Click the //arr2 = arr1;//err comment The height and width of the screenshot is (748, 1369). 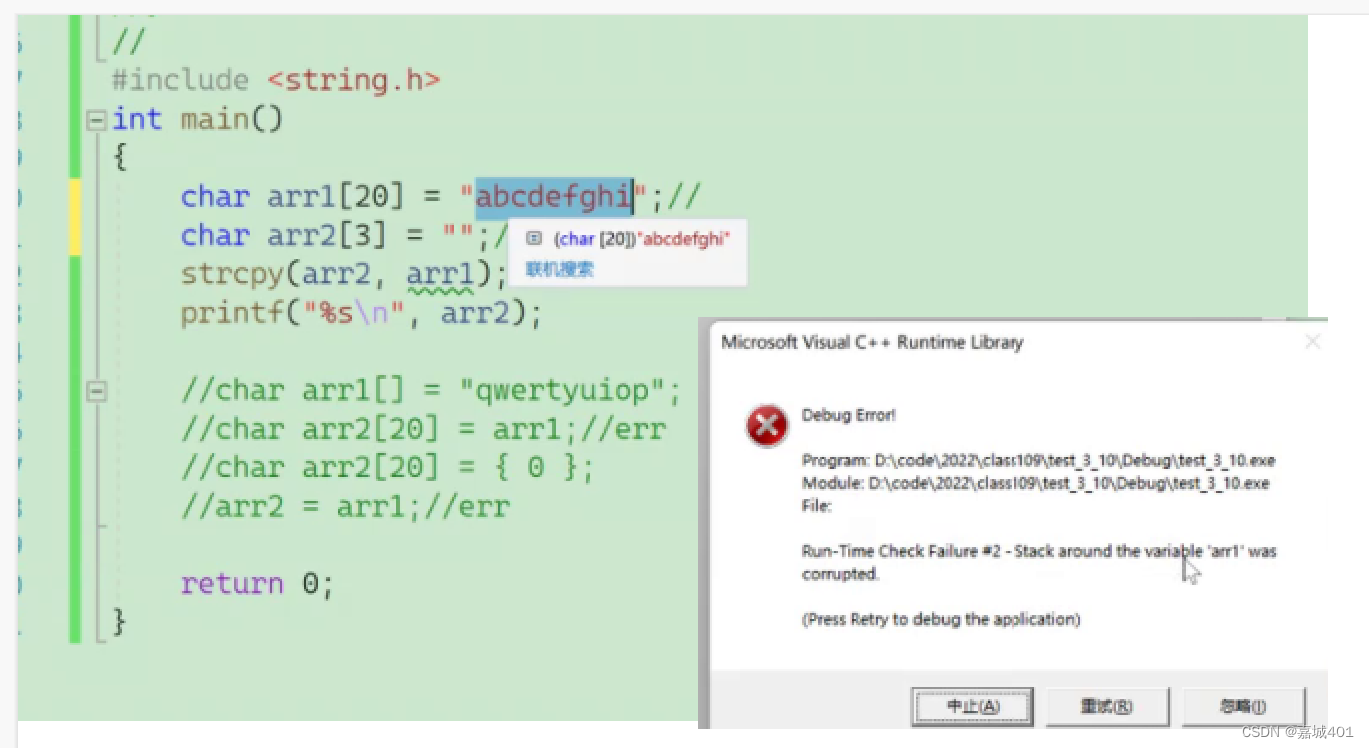tap(346, 507)
